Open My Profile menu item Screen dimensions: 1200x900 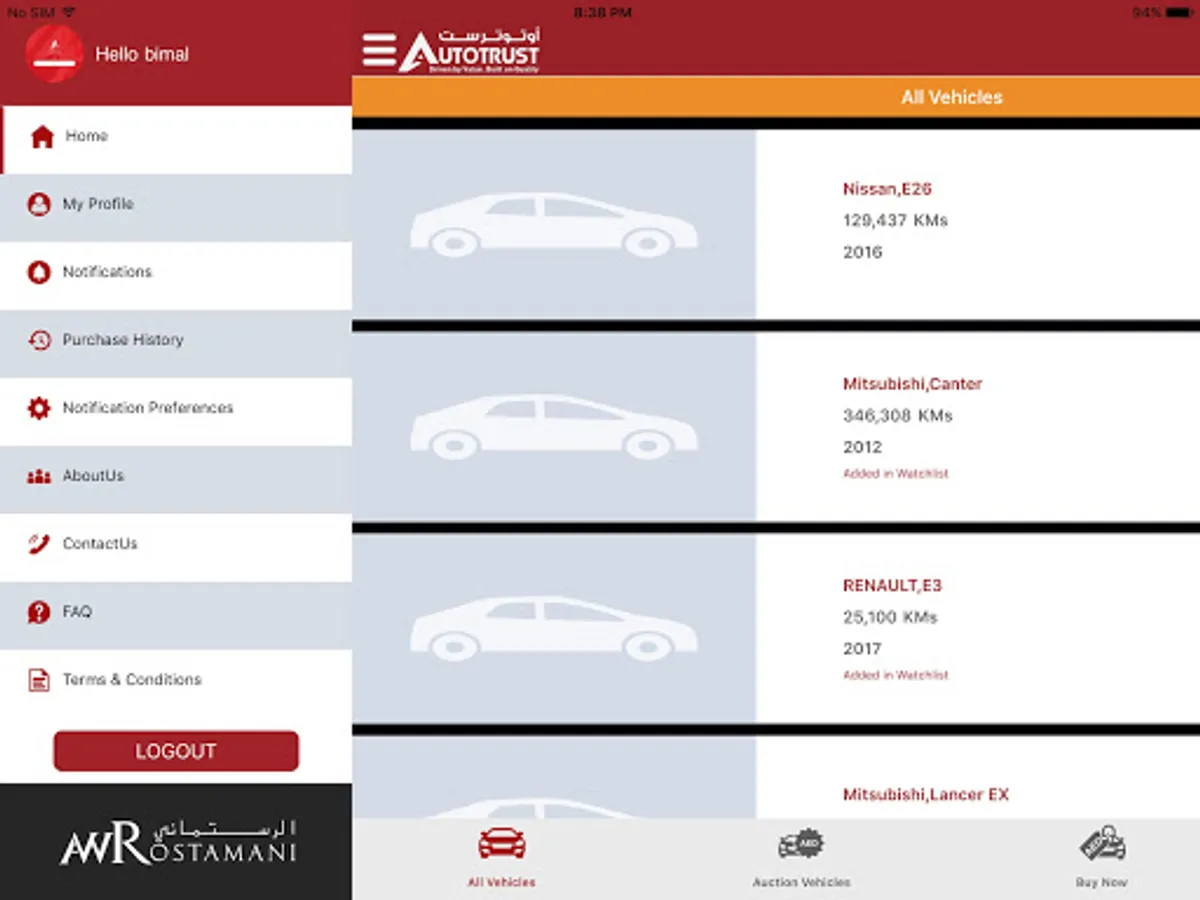click(x=176, y=207)
